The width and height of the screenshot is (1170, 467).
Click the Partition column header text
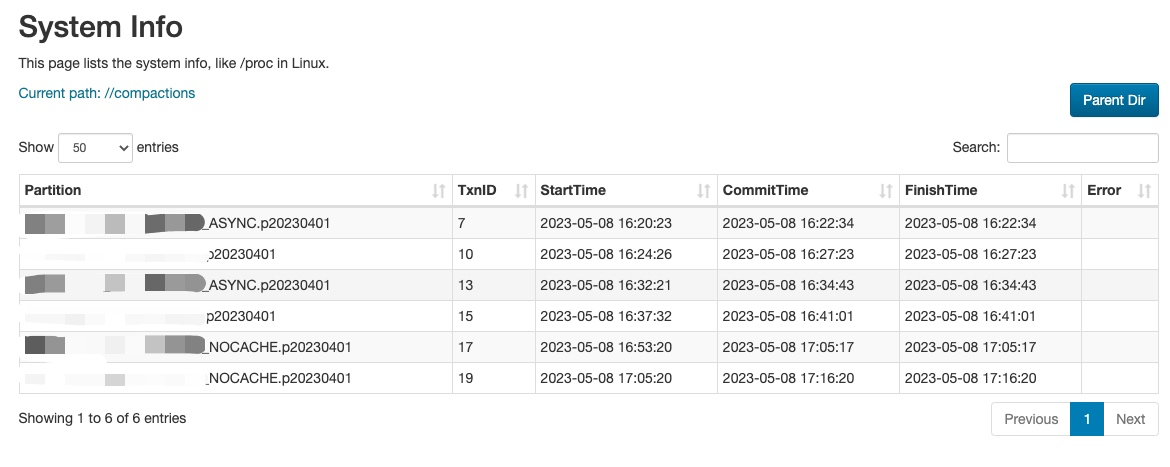pos(53,190)
